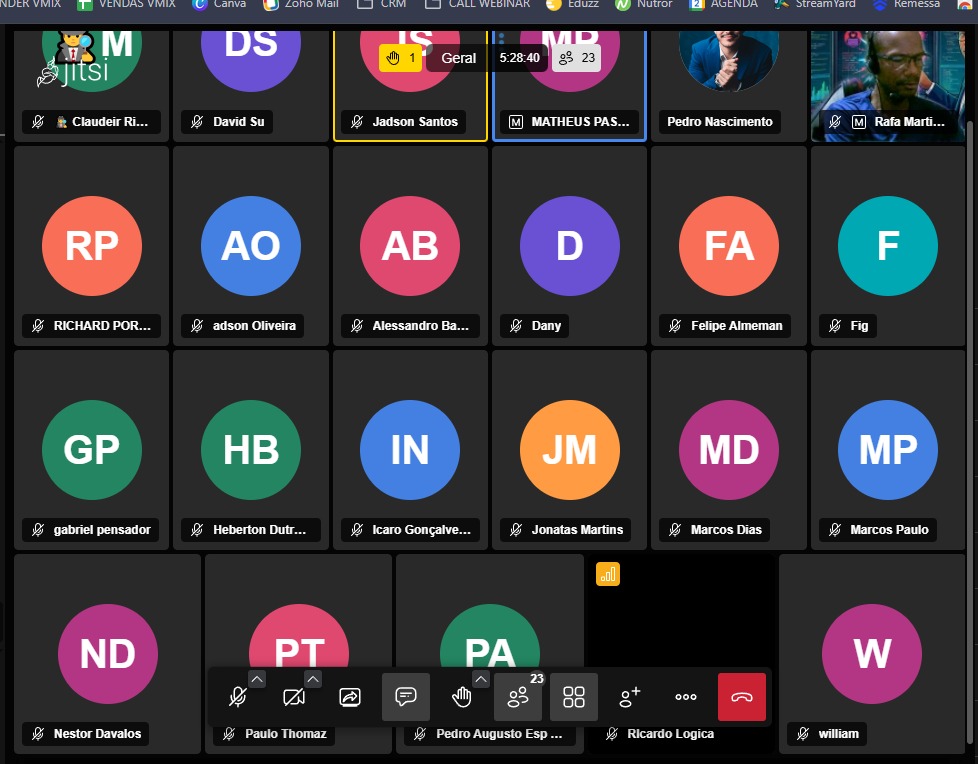Screen dimensions: 978x764
Task: Invite people to the meeting
Action: click(x=630, y=697)
